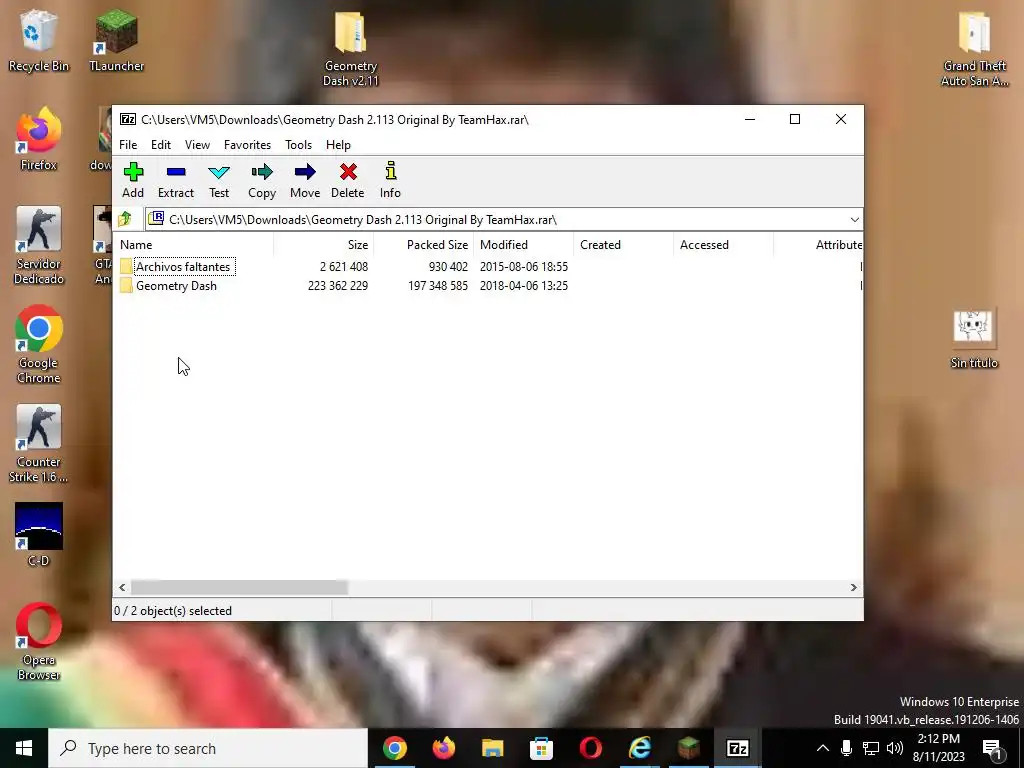Select the Counter Strike 1.6 desktop shortcut
The width and height of the screenshot is (1024, 768).
click(x=39, y=443)
